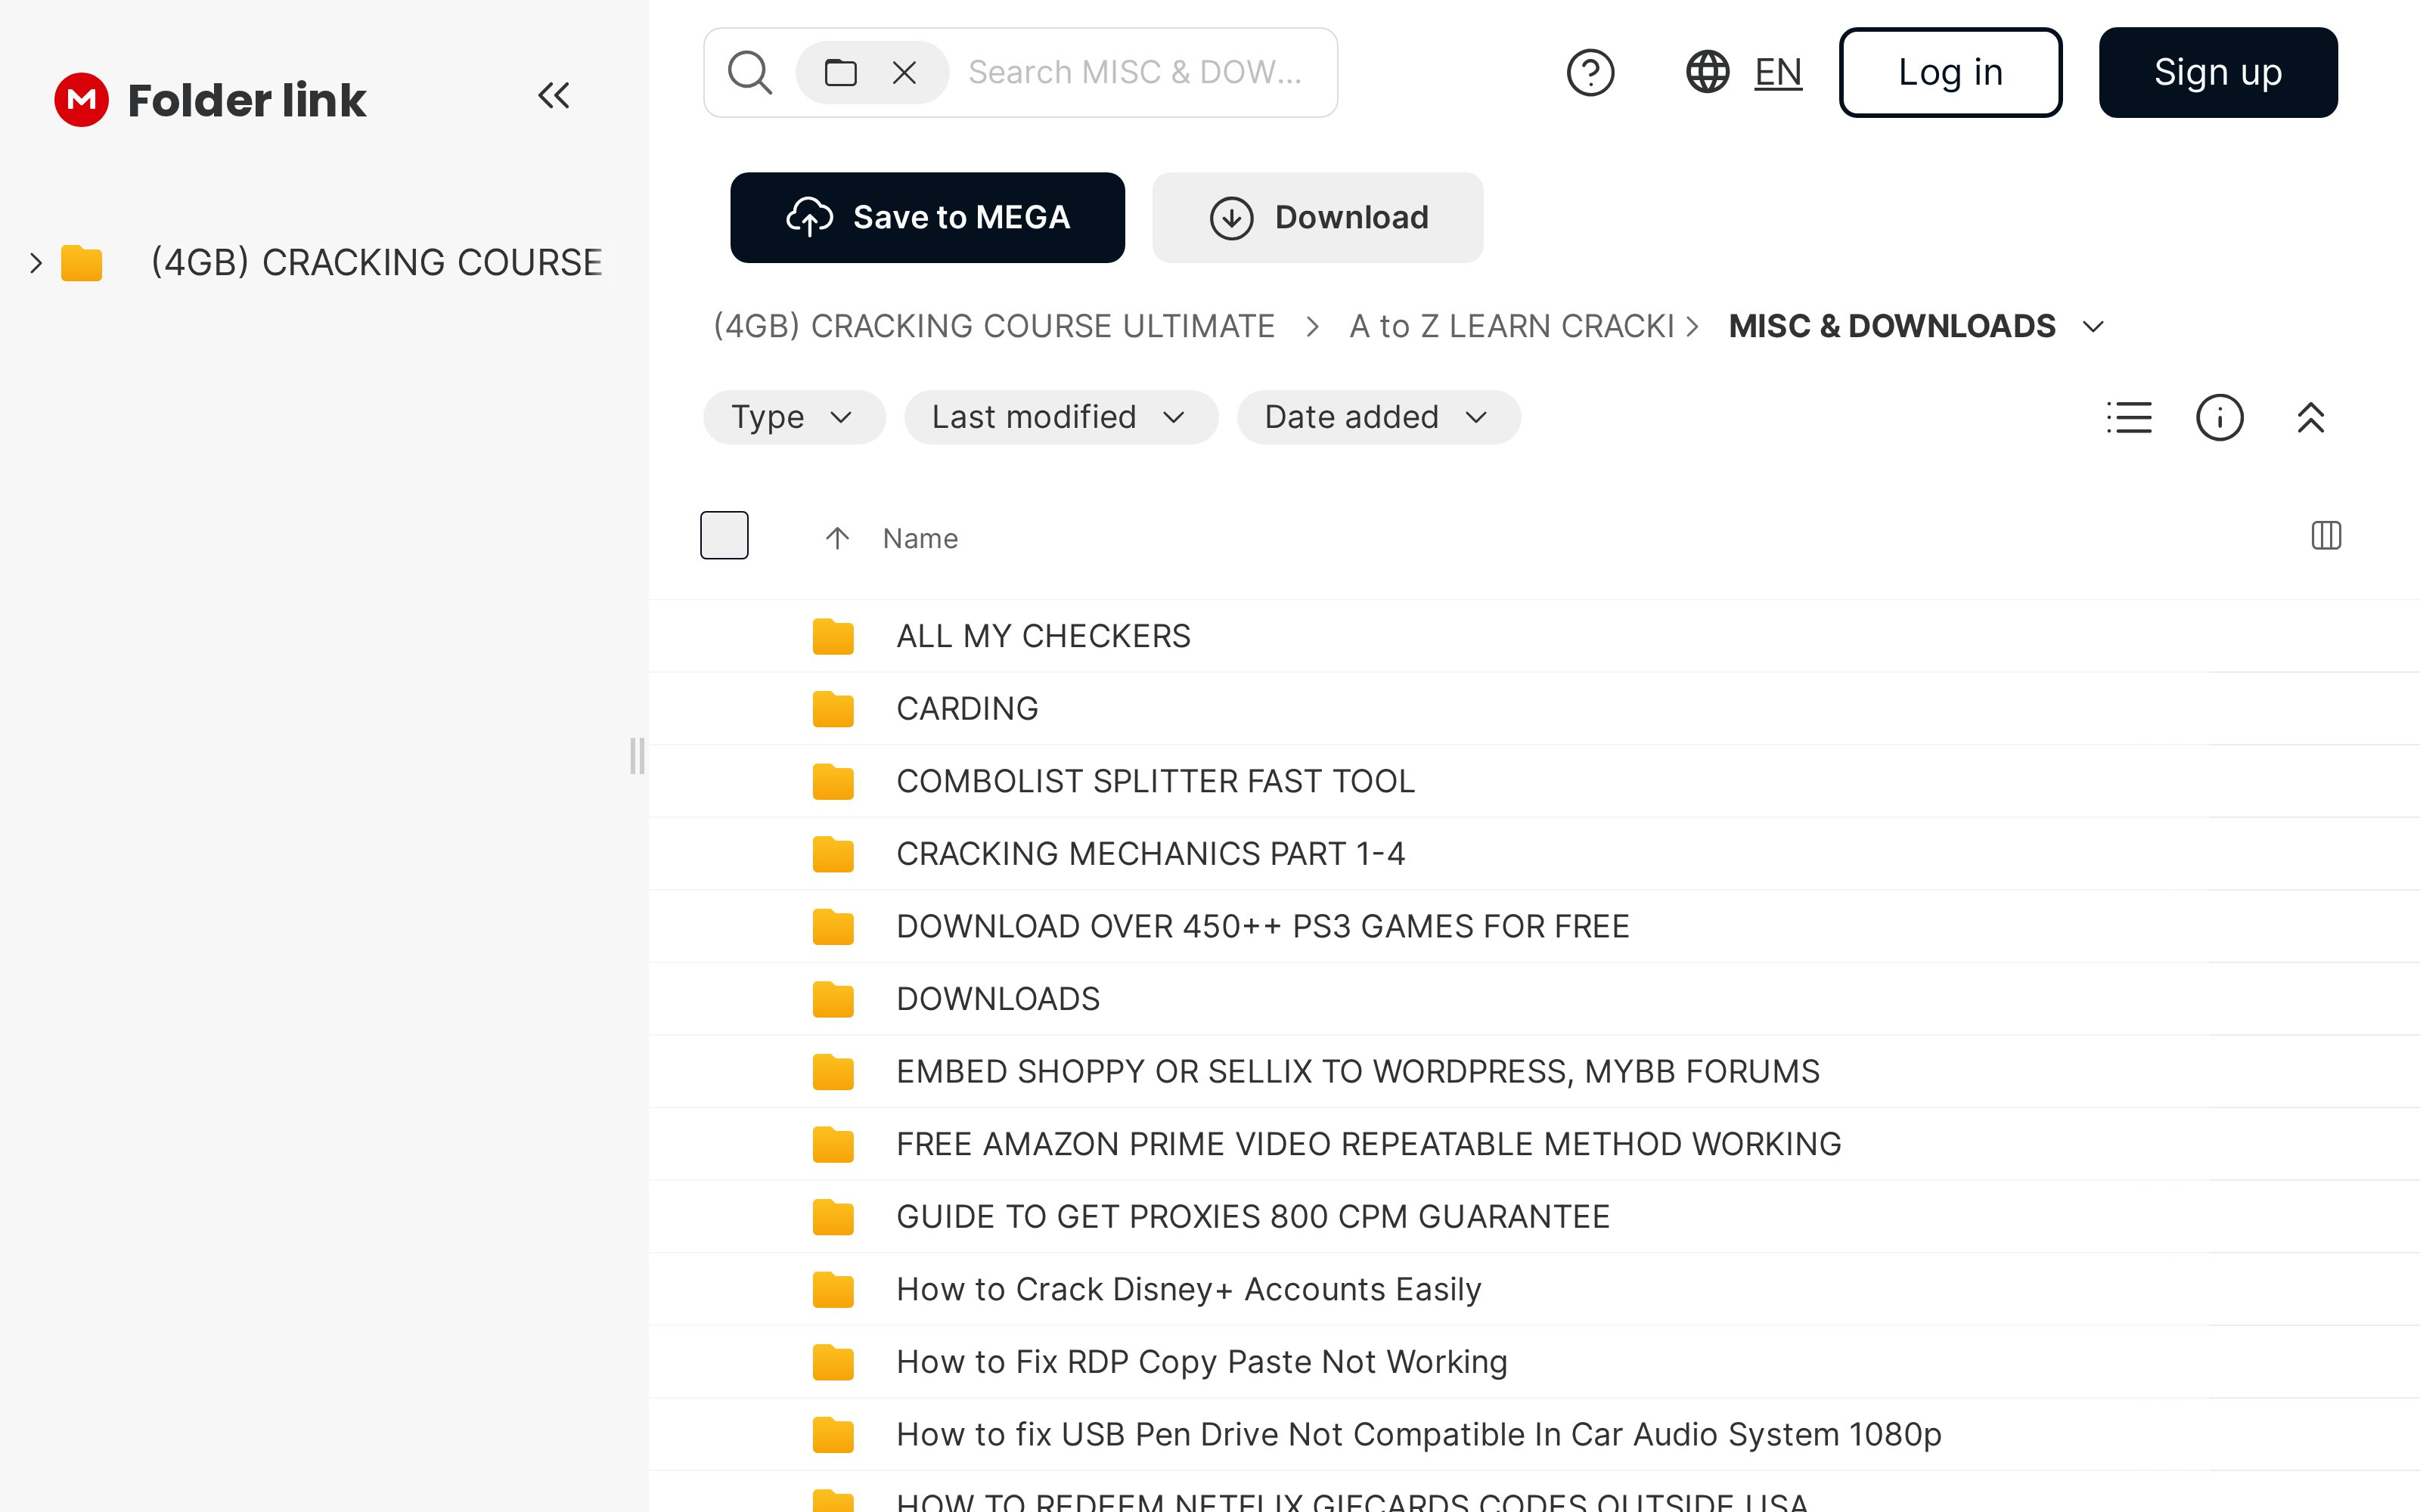Open CRACKING MECHANICS PART 1-4 name
Screen dimensions: 2420x1512
(1150, 854)
